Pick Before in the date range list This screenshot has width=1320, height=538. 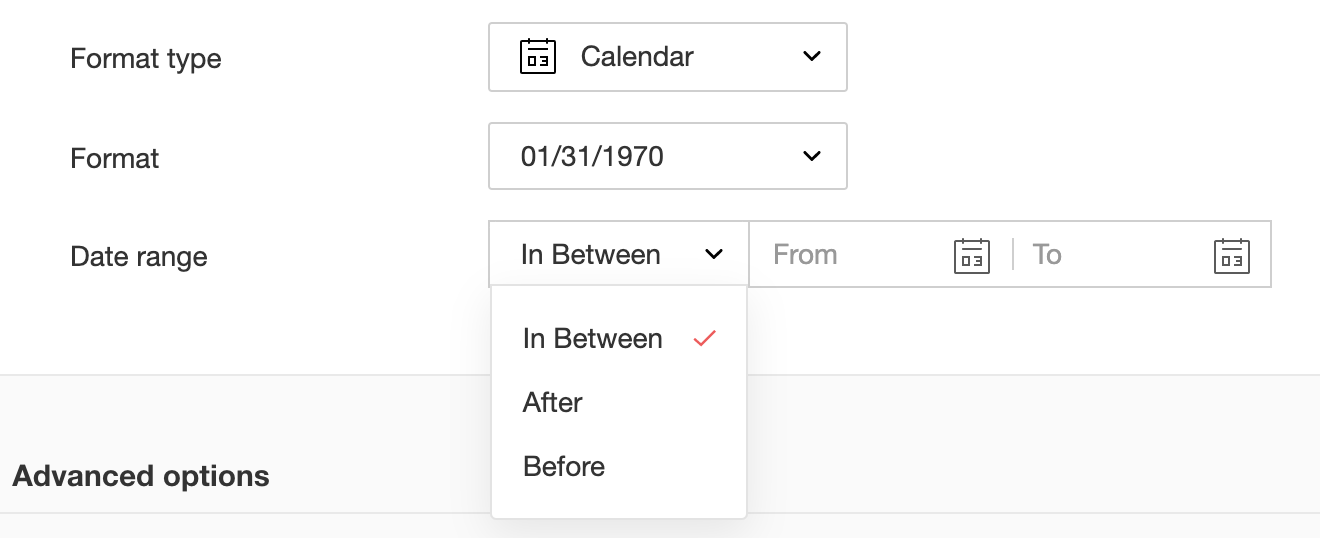point(564,467)
